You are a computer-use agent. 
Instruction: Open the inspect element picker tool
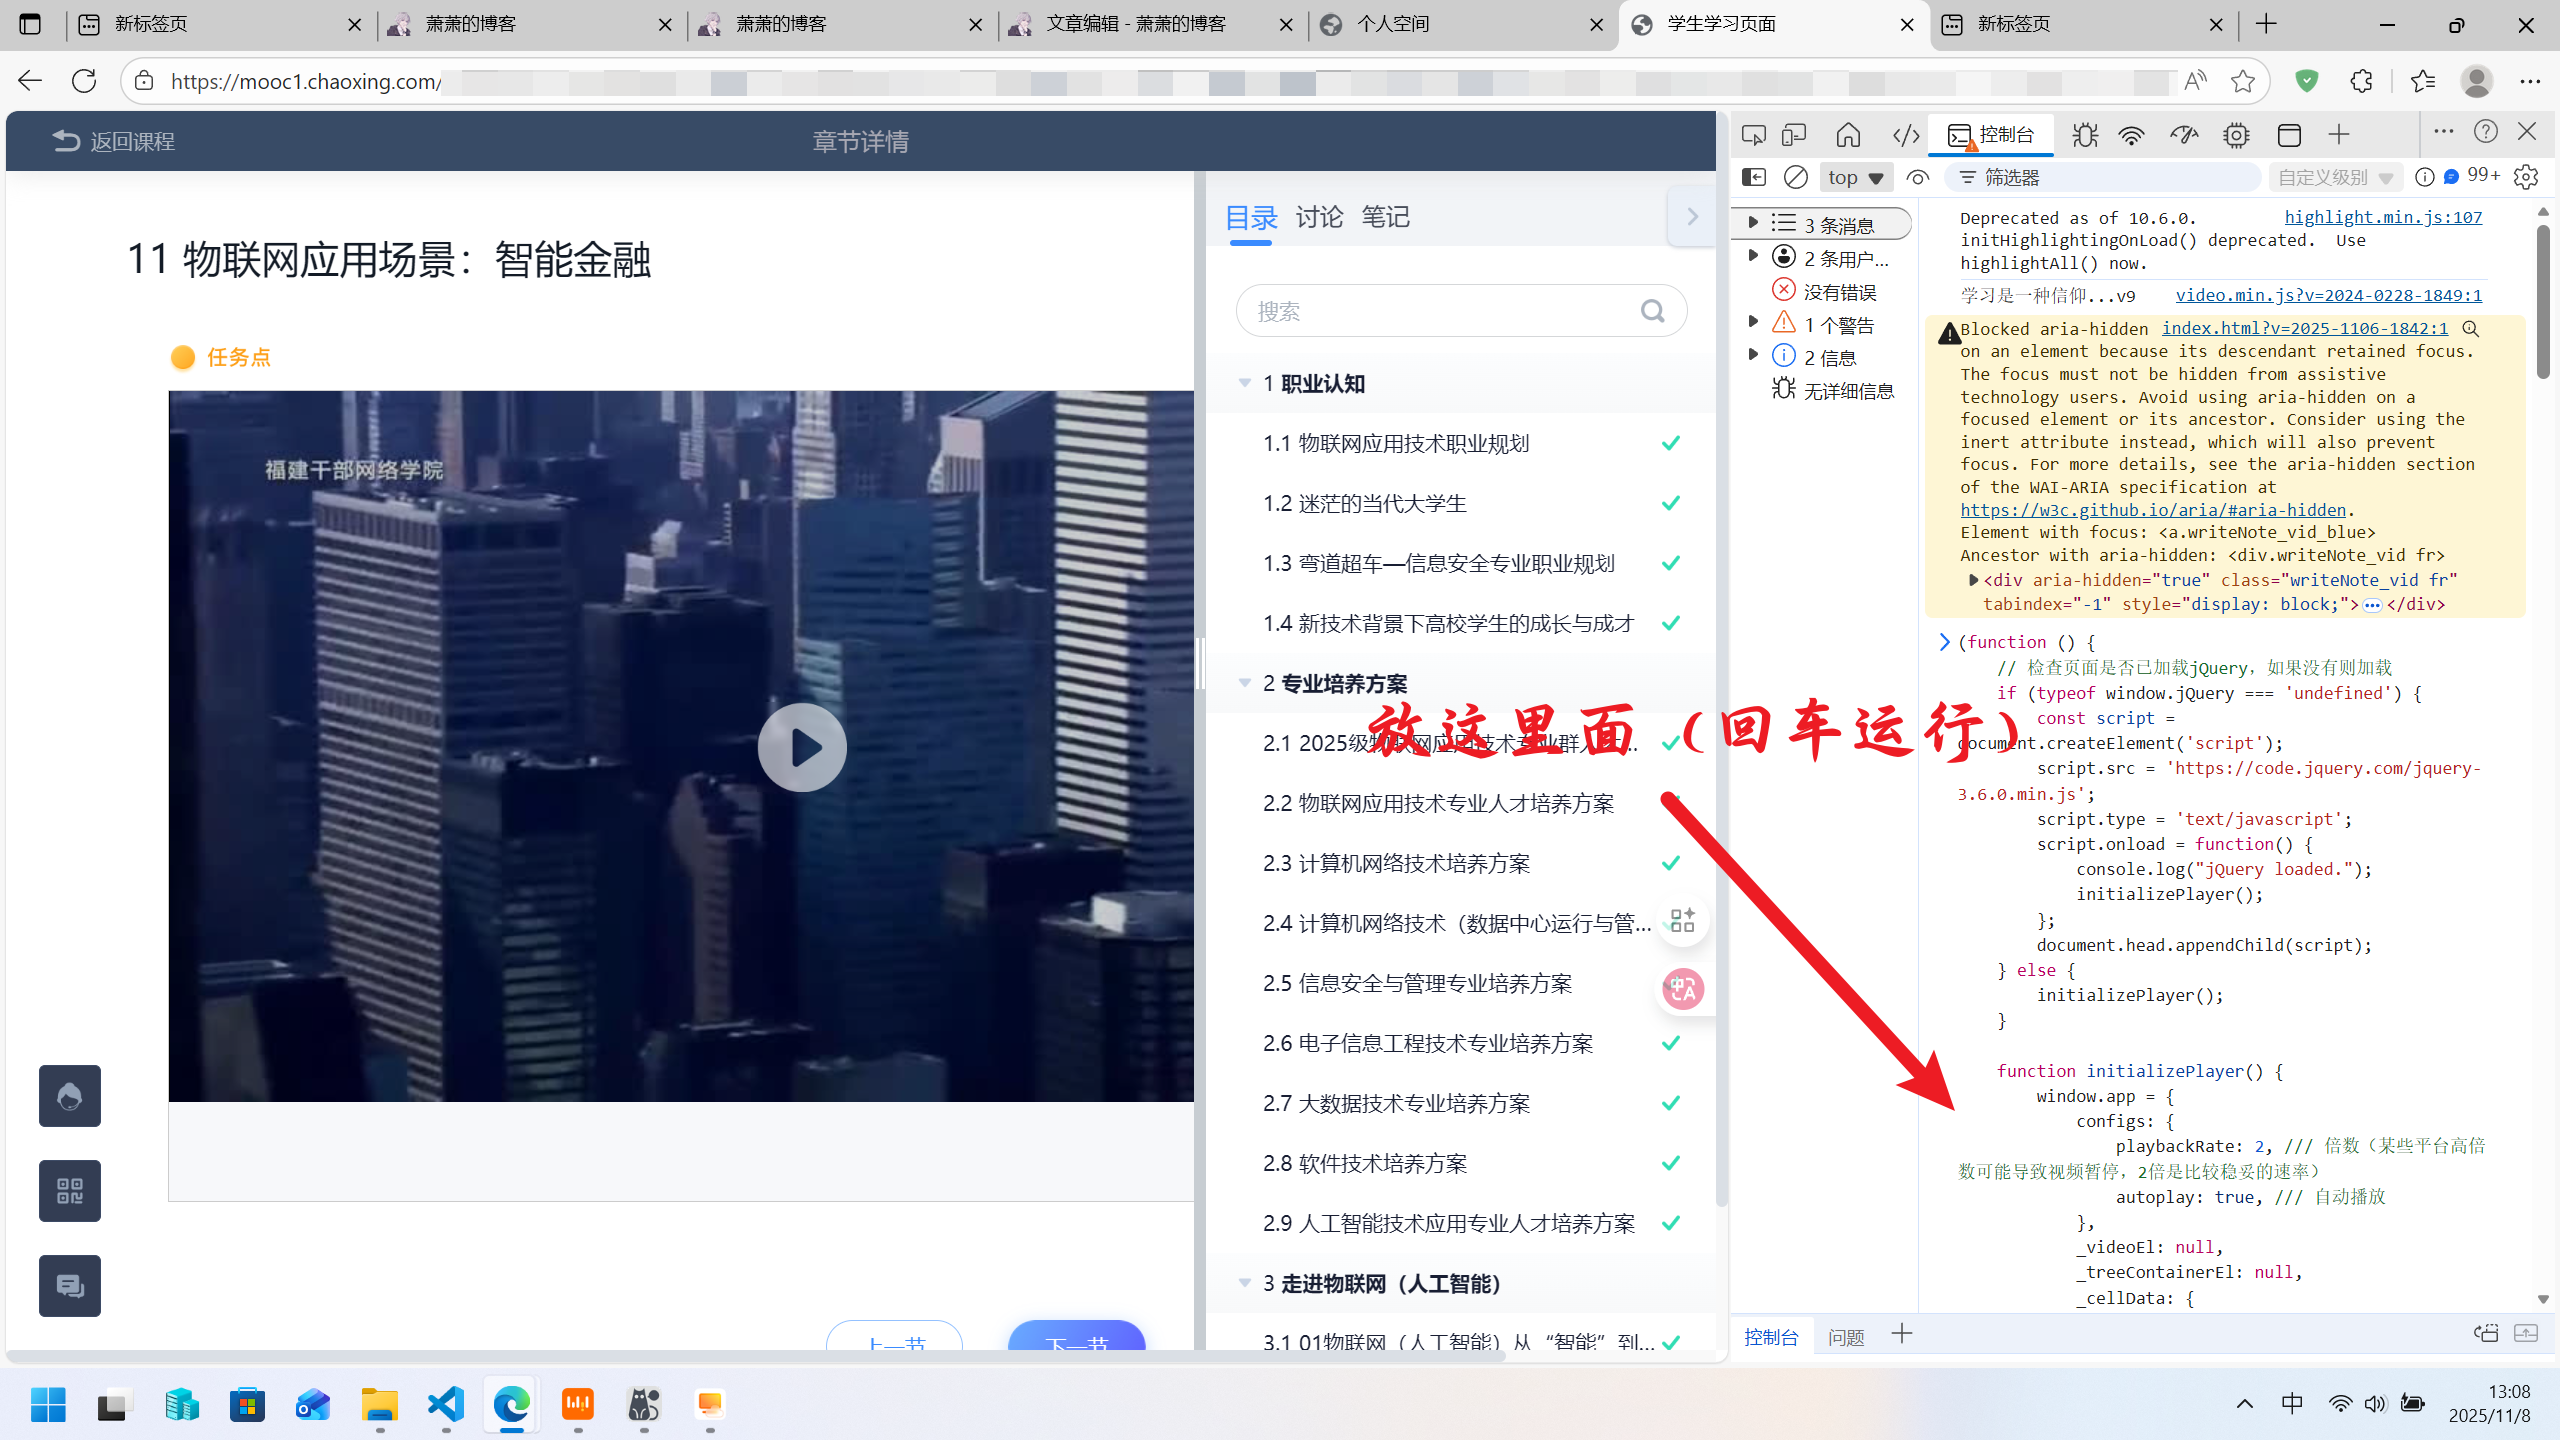coord(1753,135)
